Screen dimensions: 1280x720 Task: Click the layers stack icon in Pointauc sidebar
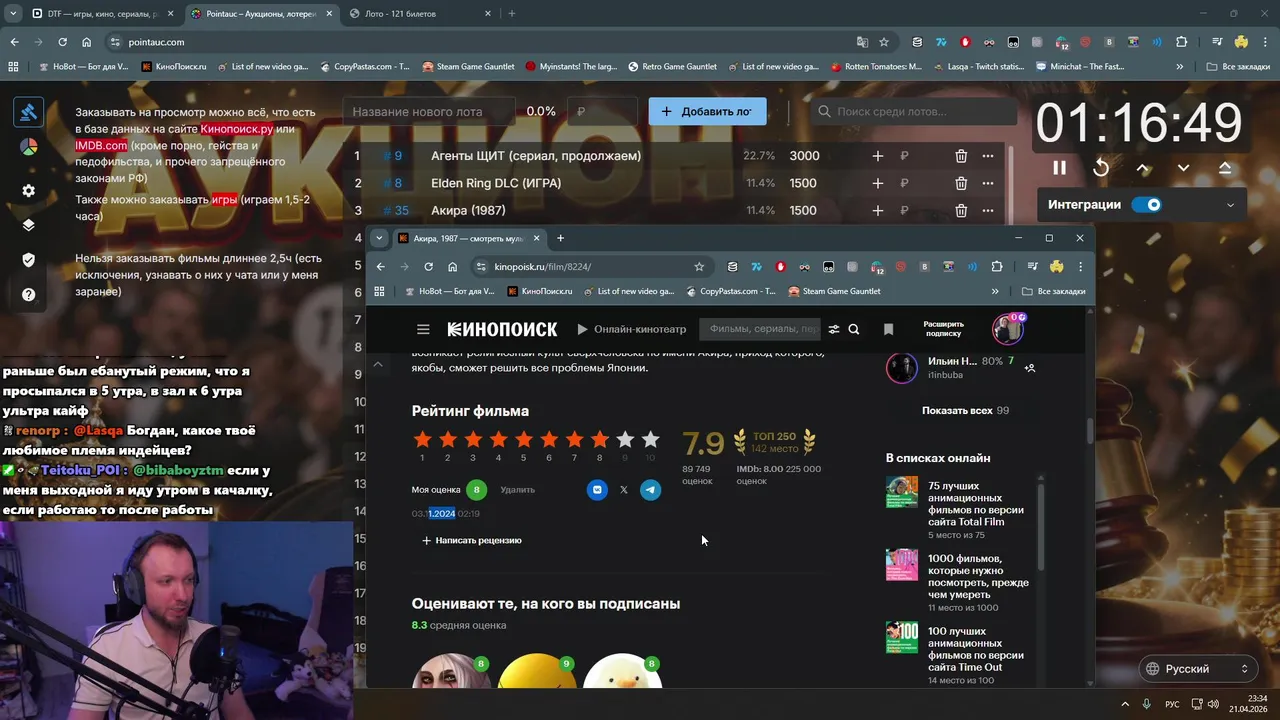pos(28,225)
